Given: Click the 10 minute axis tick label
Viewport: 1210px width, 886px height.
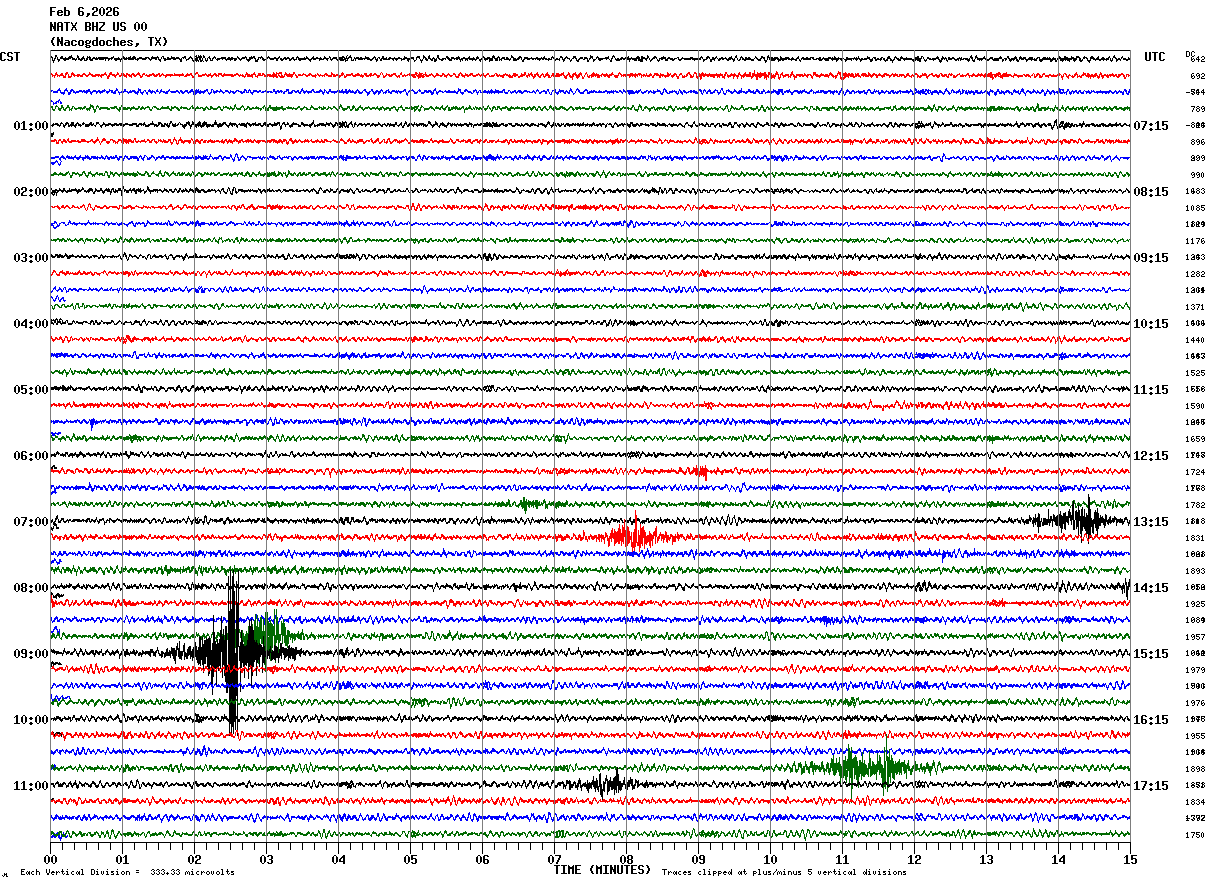Looking at the screenshot, I should tap(770, 859).
